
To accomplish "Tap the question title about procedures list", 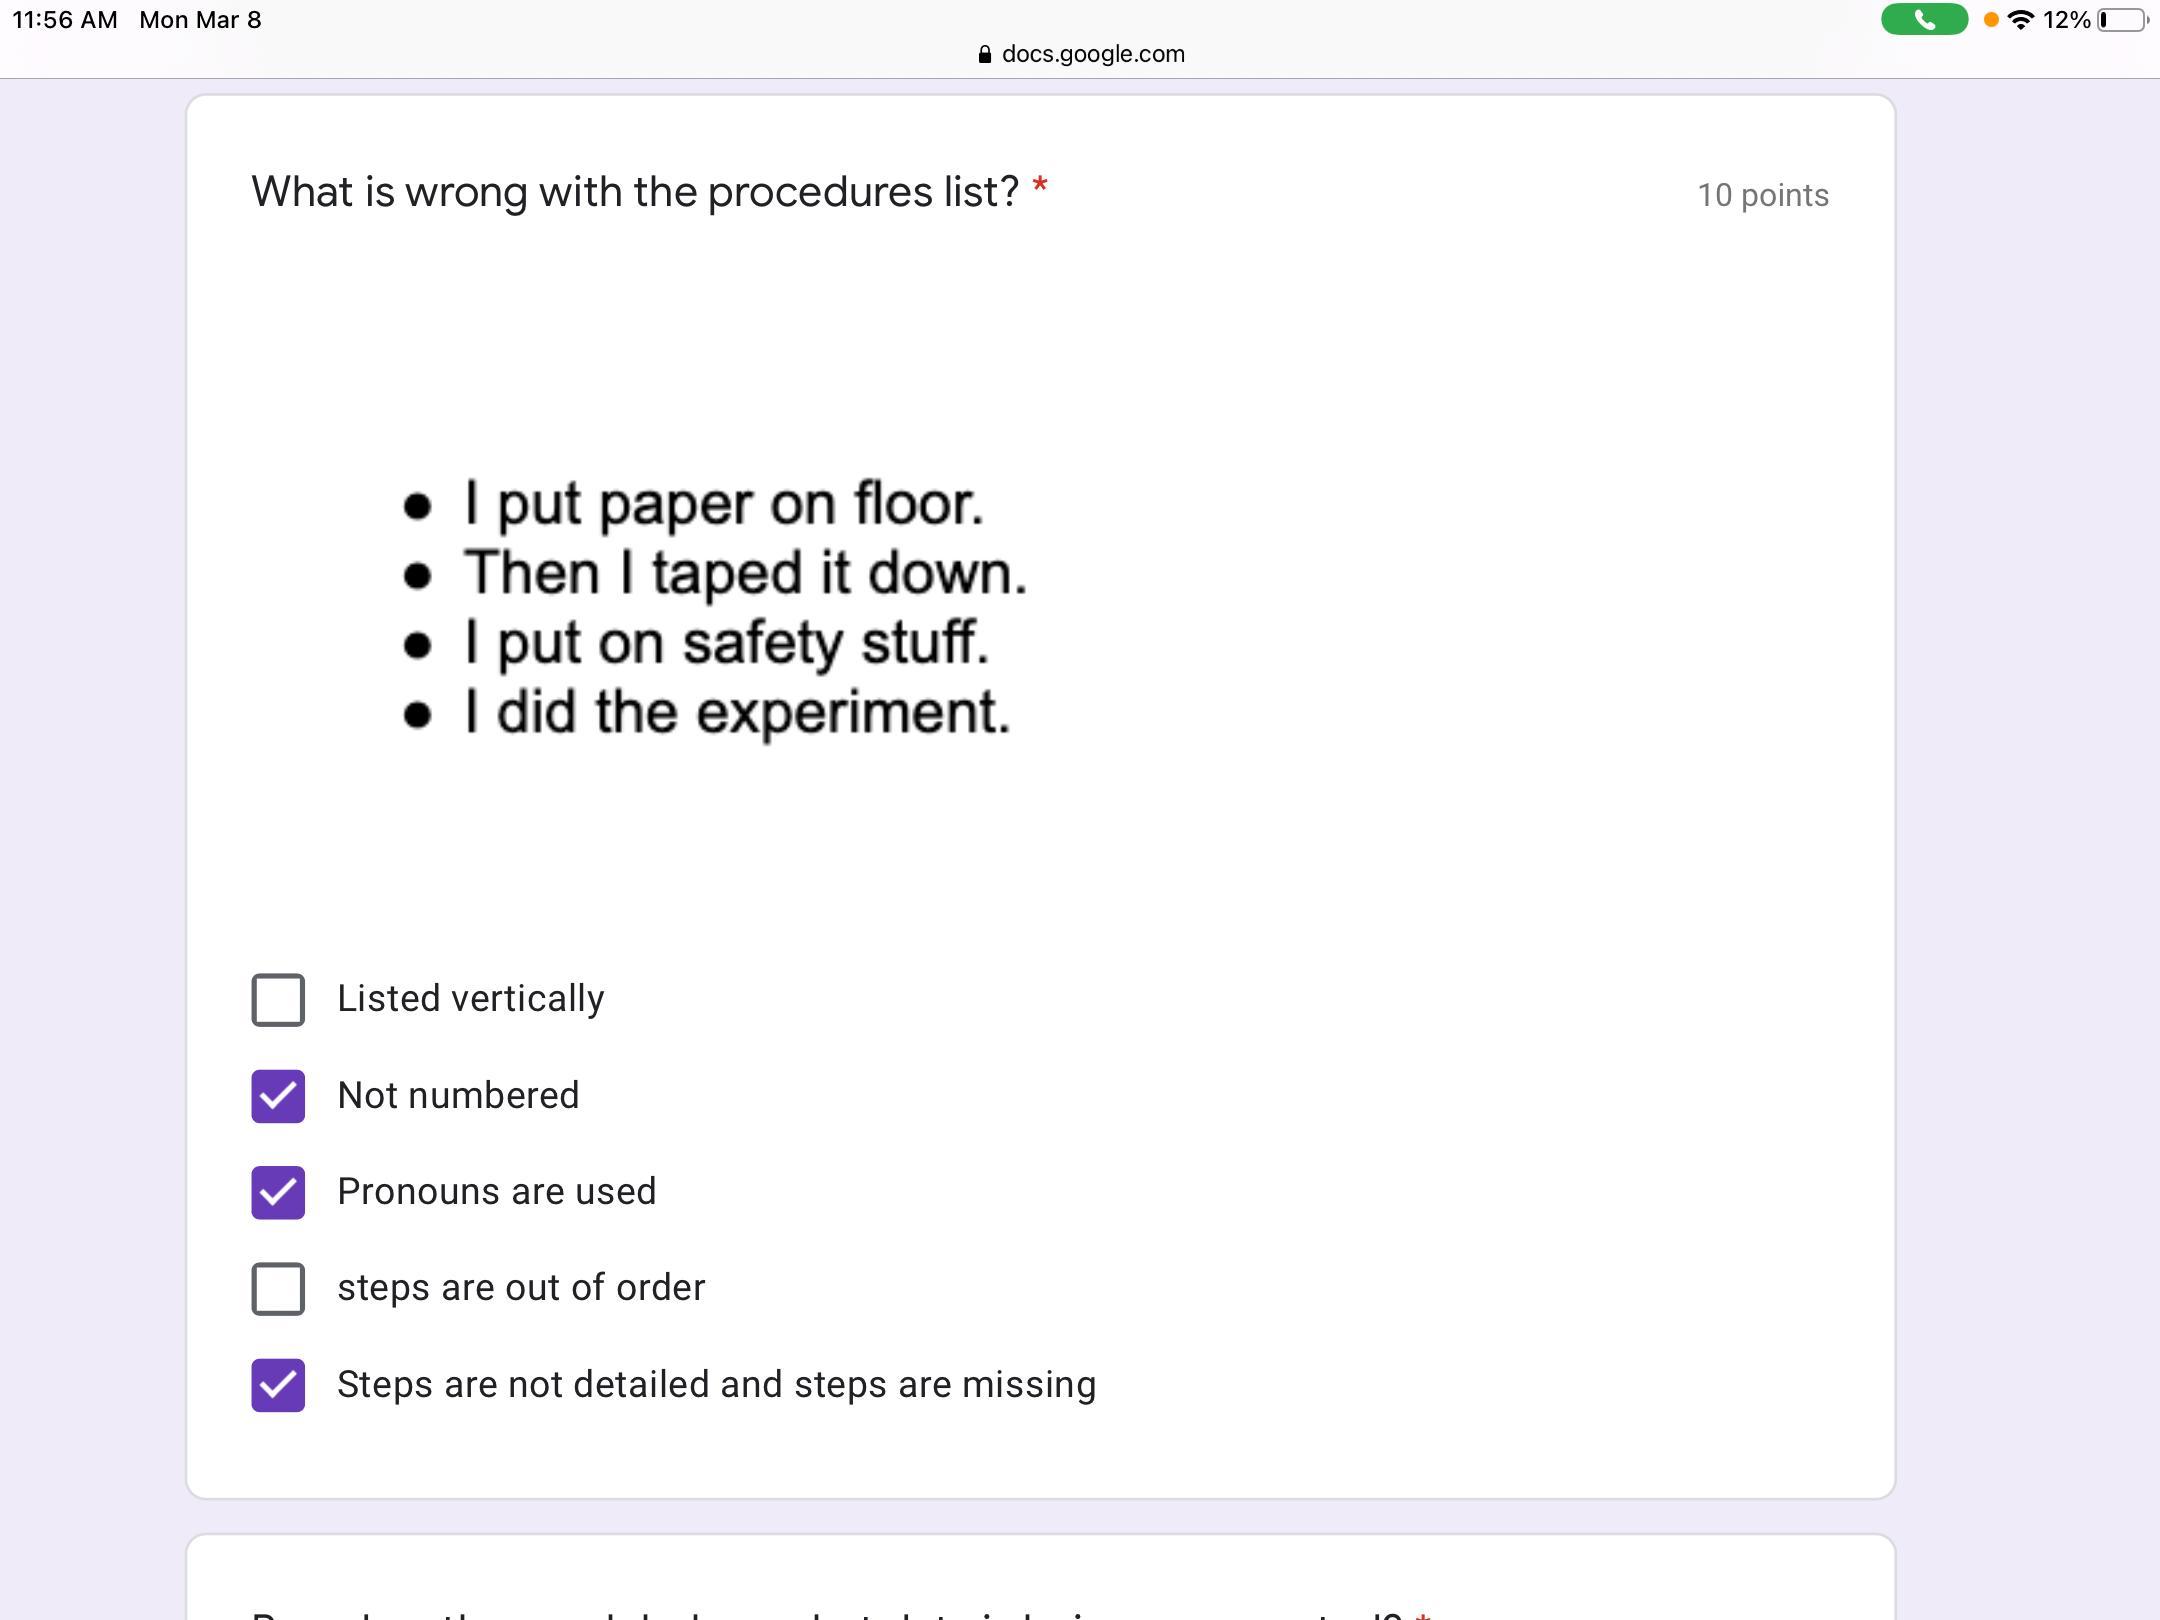I will click(635, 192).
